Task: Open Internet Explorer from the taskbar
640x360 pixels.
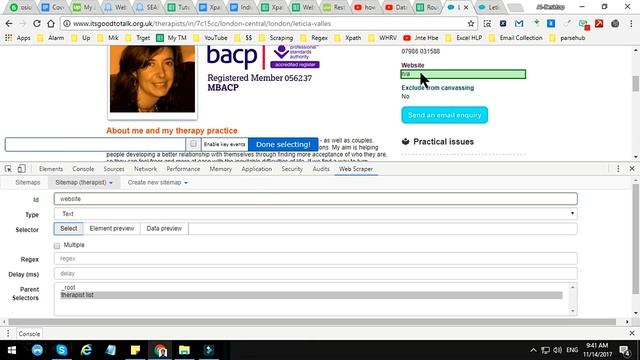Action: 86,350
